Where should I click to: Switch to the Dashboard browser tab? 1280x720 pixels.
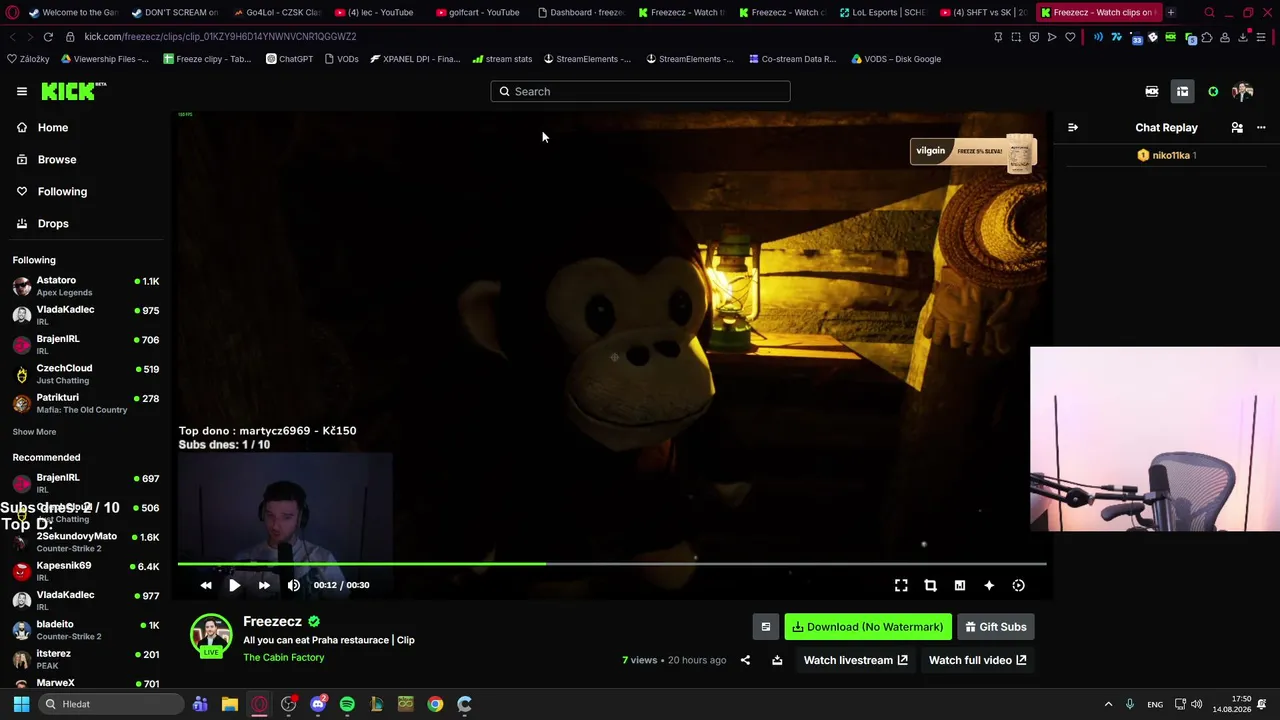pyautogui.click(x=580, y=12)
